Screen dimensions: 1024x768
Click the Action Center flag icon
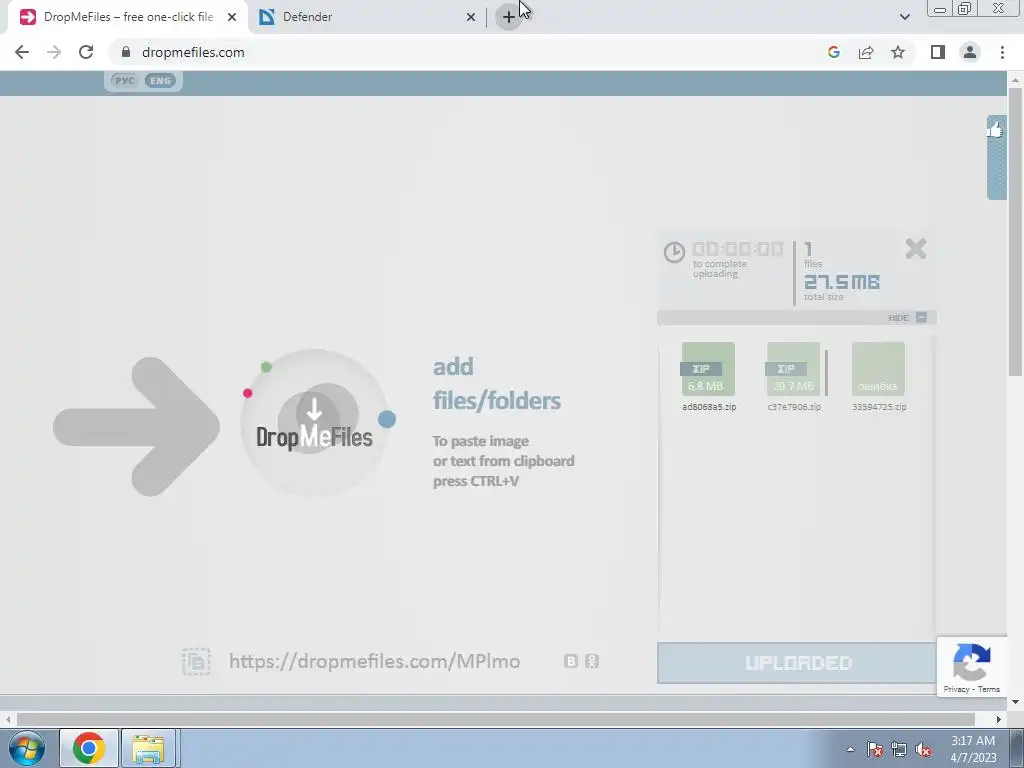click(x=875, y=749)
